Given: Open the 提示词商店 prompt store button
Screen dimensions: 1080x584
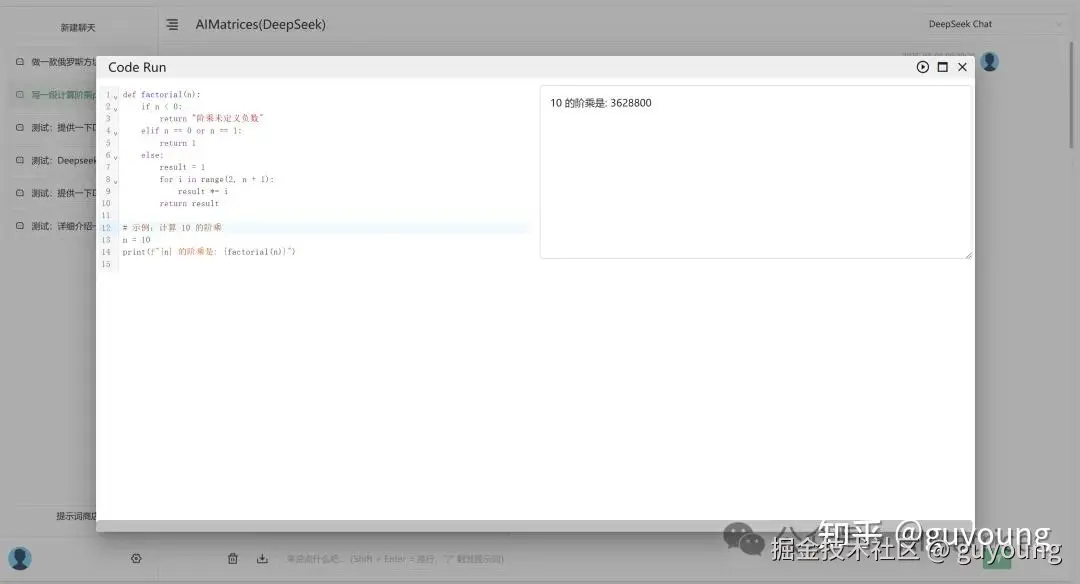Looking at the screenshot, I should [x=76, y=516].
